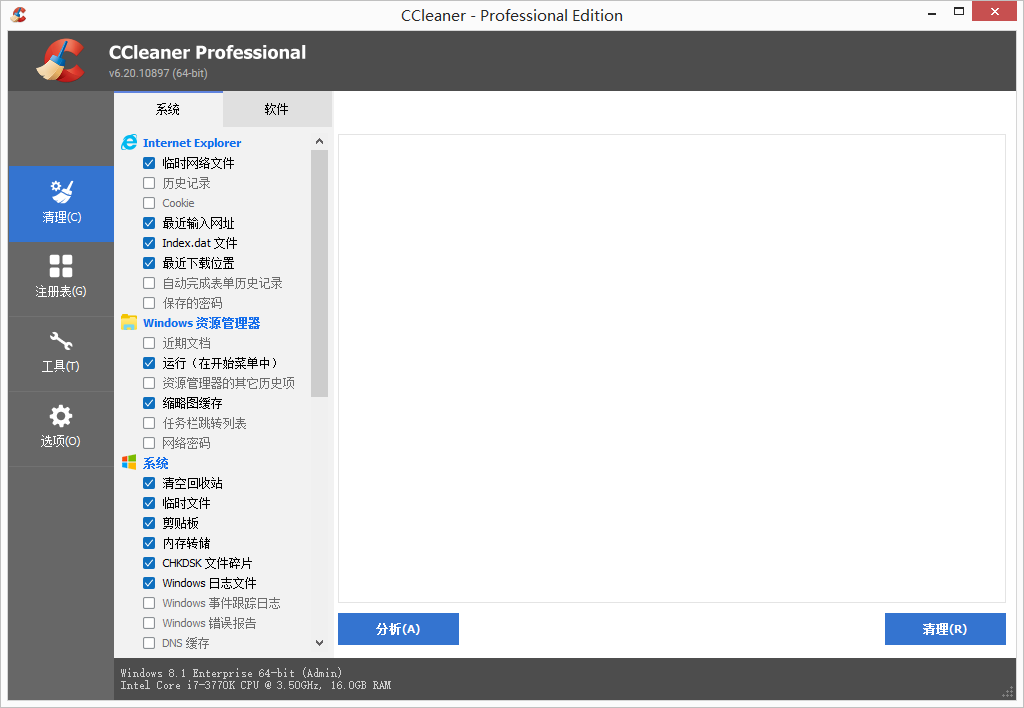Click the Windows 资源管理器 section heading
1024x708 pixels.
pyautogui.click(x=201, y=323)
